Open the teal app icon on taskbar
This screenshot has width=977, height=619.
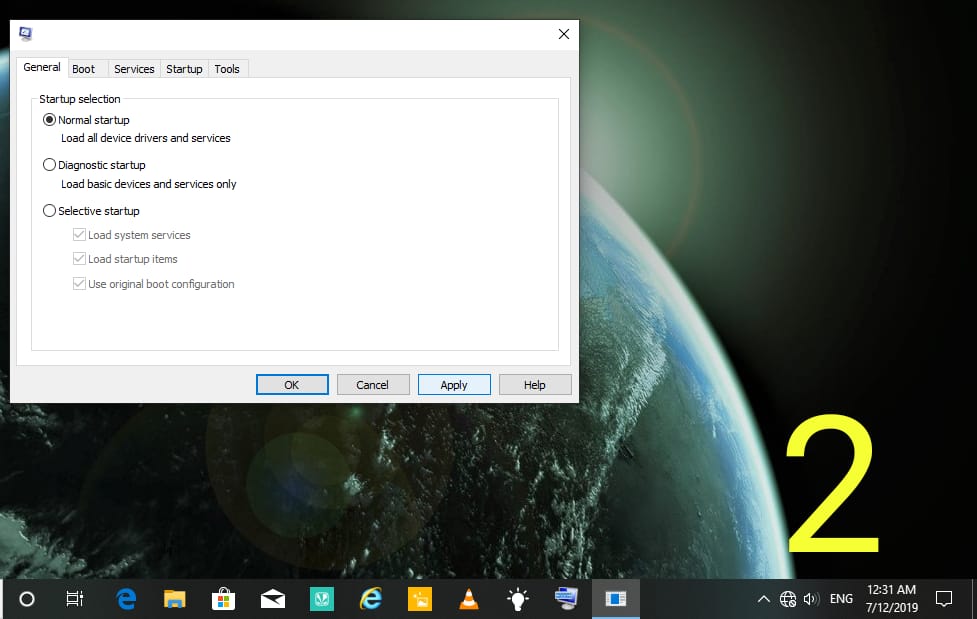[322, 599]
